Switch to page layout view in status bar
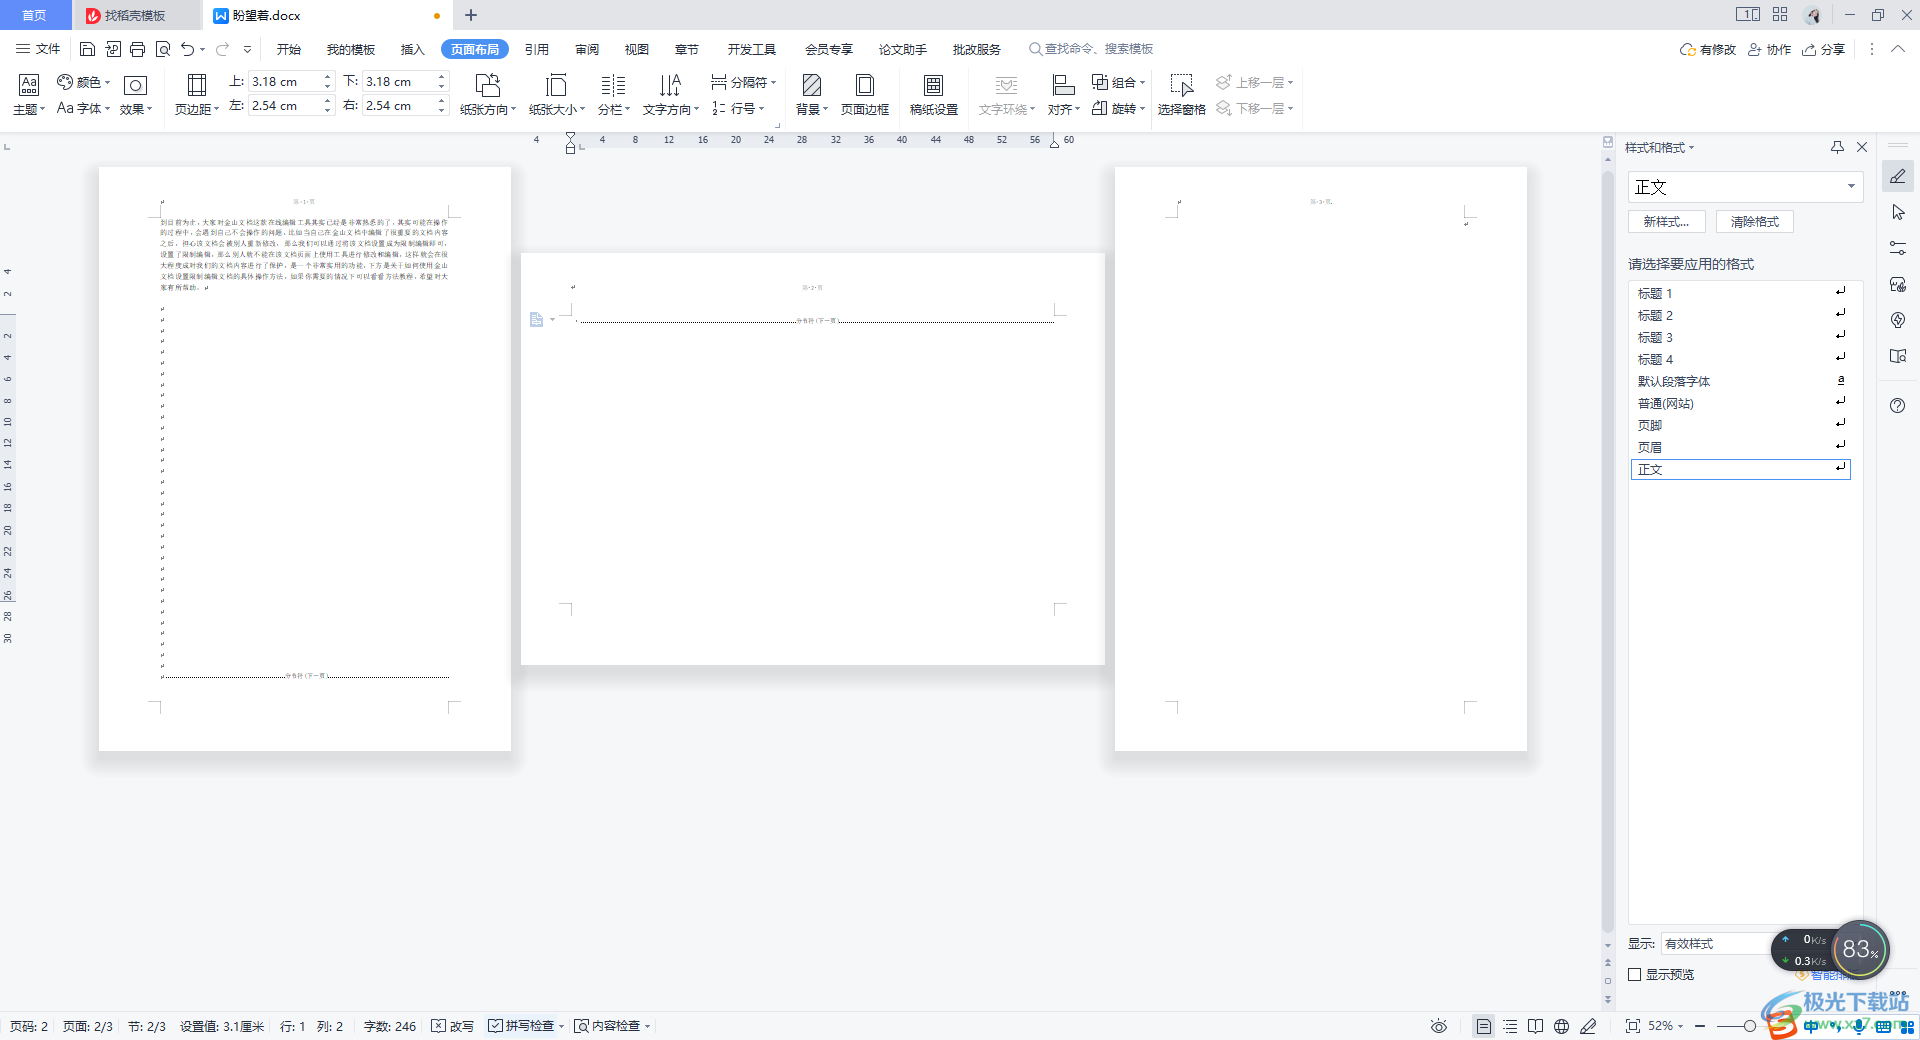Screen dimensions: 1920x1040 pyautogui.click(x=1484, y=1026)
